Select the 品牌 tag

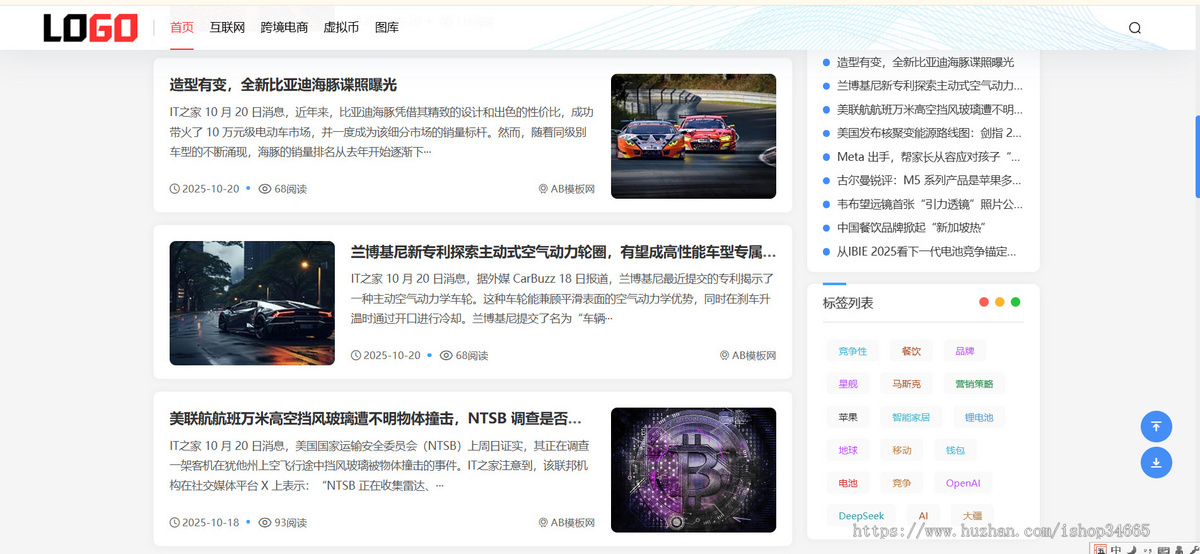click(964, 351)
